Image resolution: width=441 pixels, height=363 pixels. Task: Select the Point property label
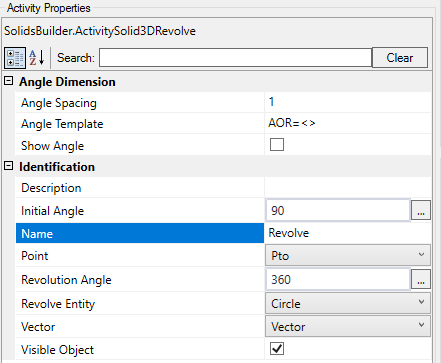click(x=35, y=256)
